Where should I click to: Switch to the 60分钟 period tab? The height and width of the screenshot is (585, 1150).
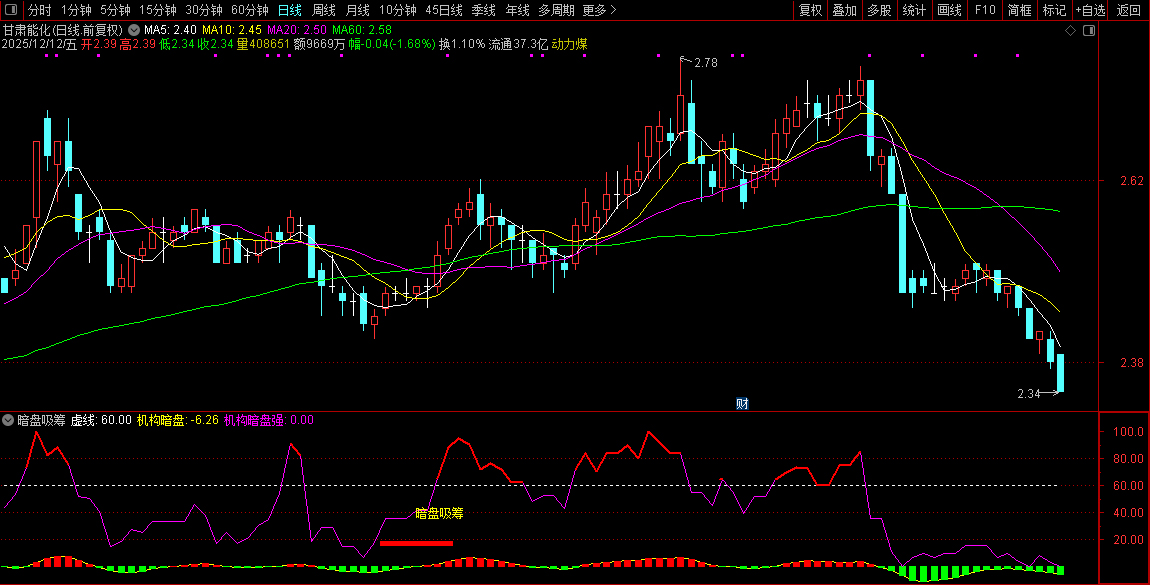pyautogui.click(x=249, y=10)
